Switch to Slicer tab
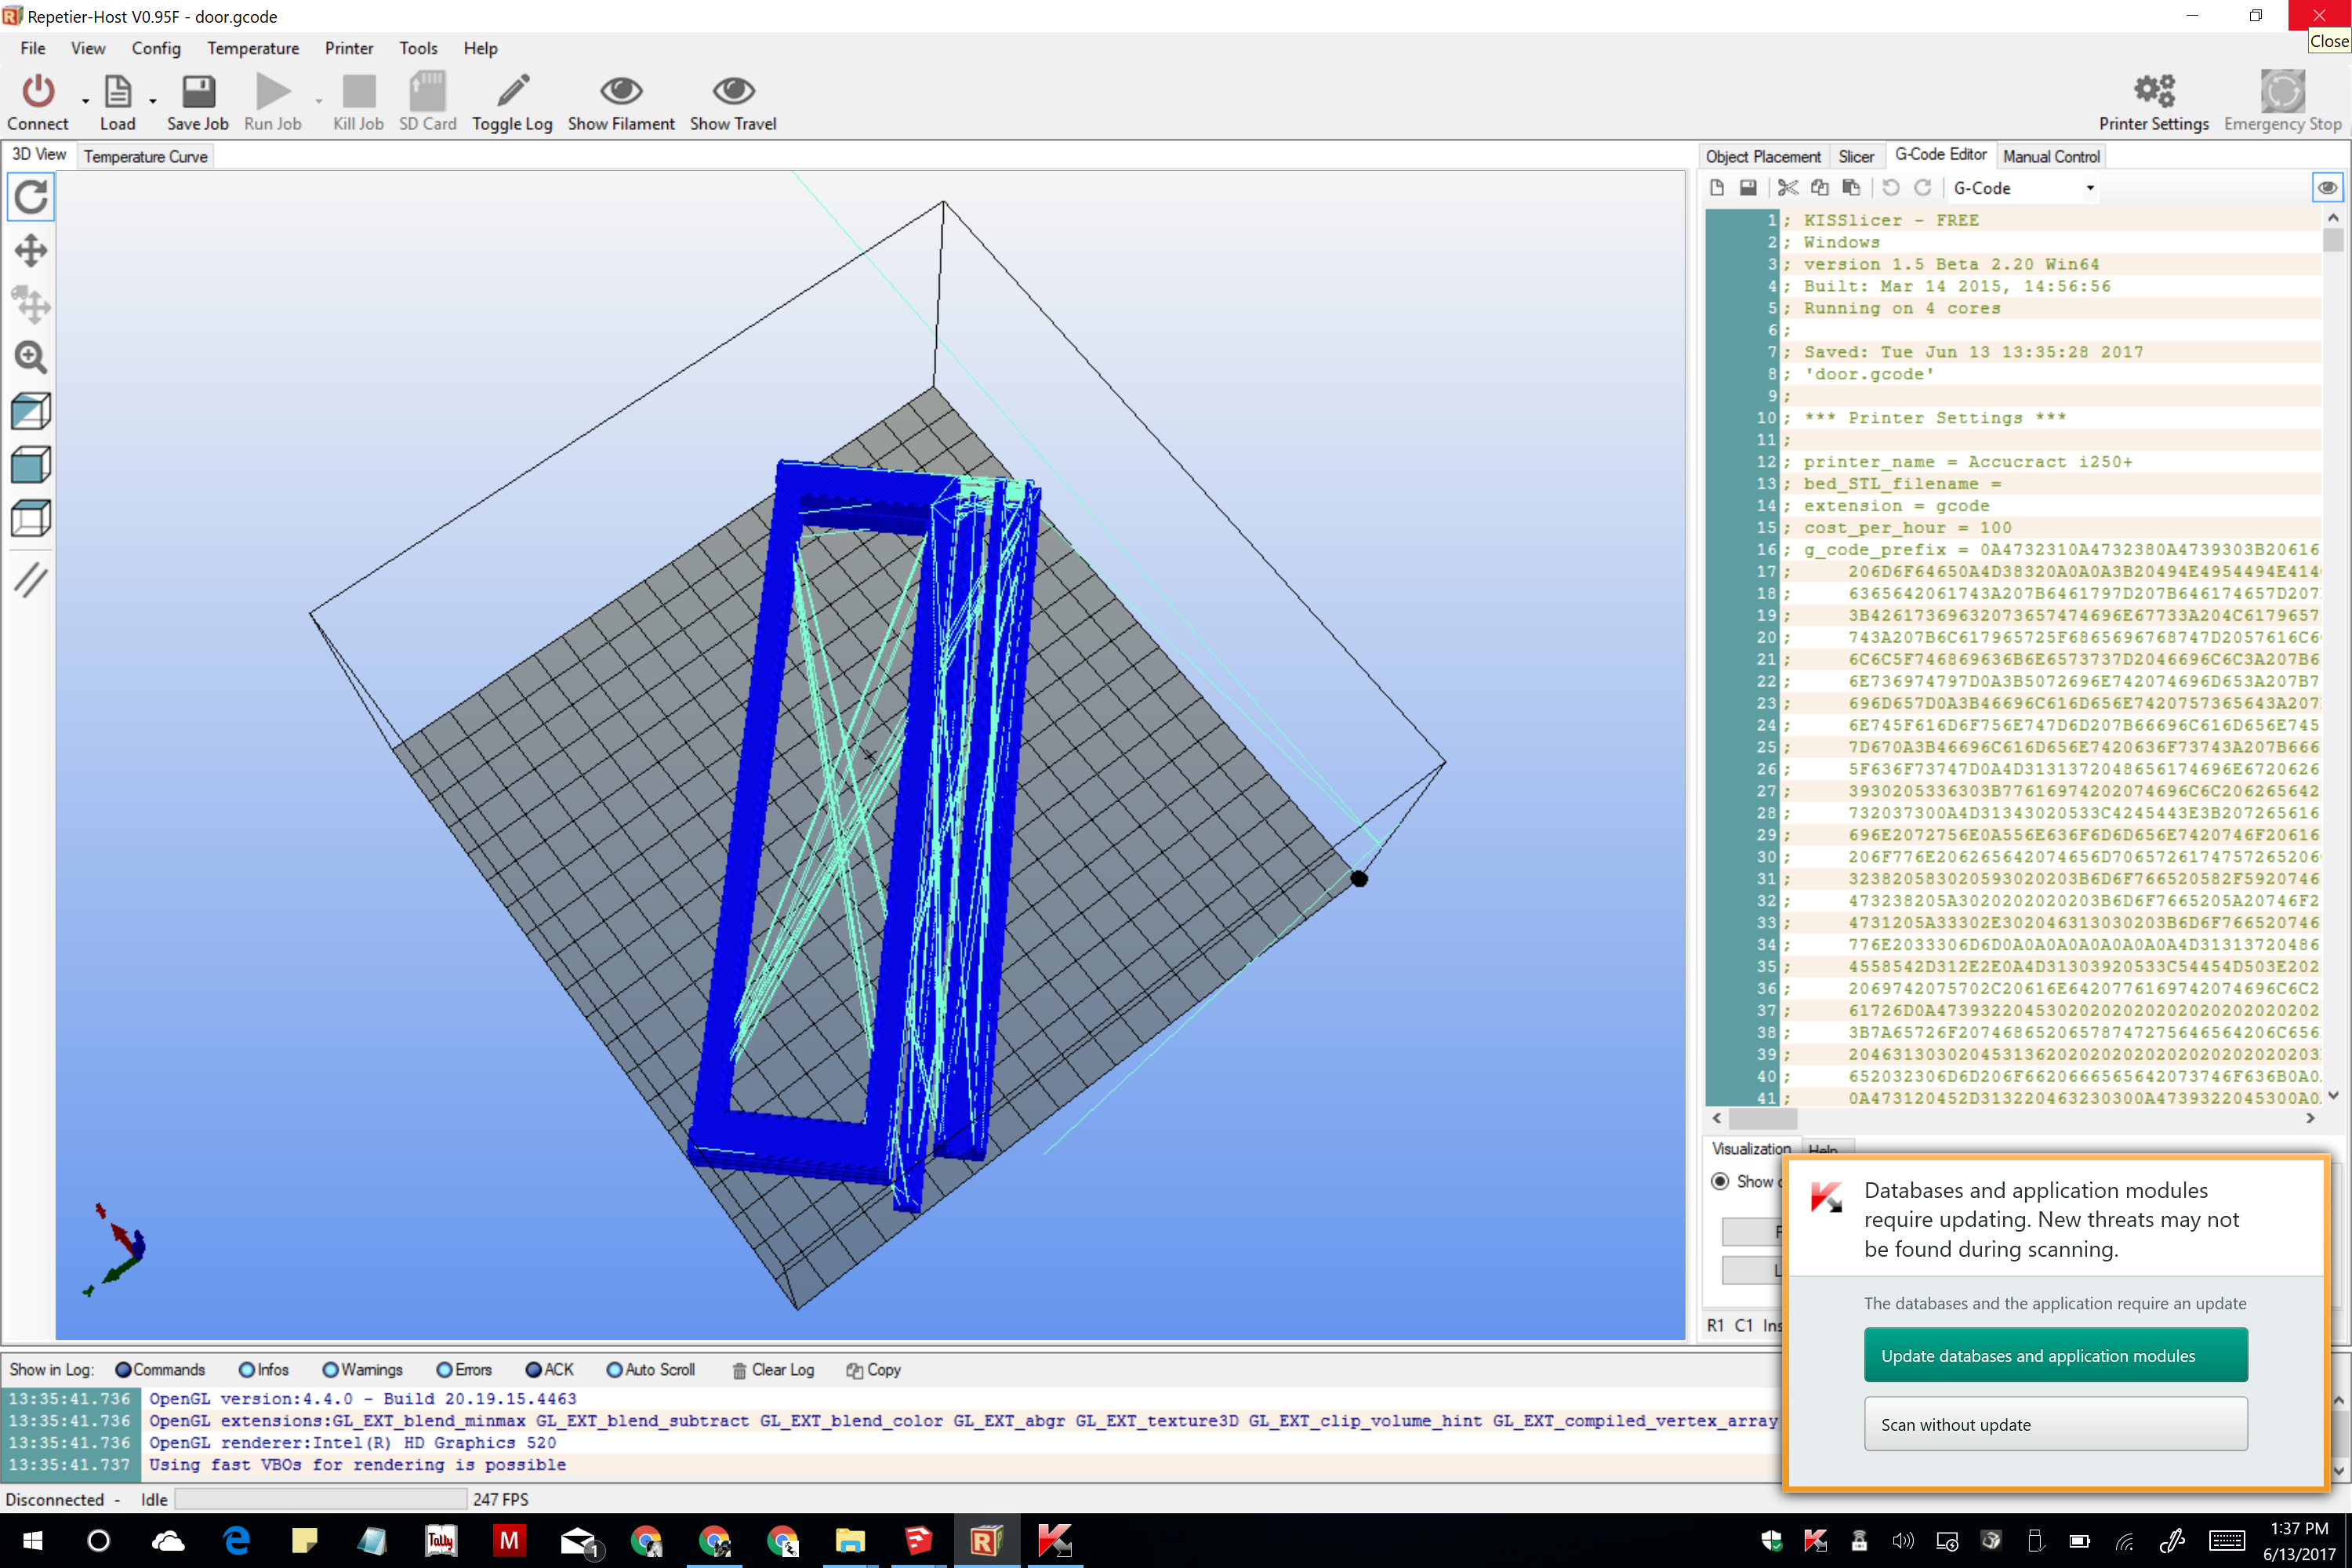2352x1568 pixels. 1856,157
